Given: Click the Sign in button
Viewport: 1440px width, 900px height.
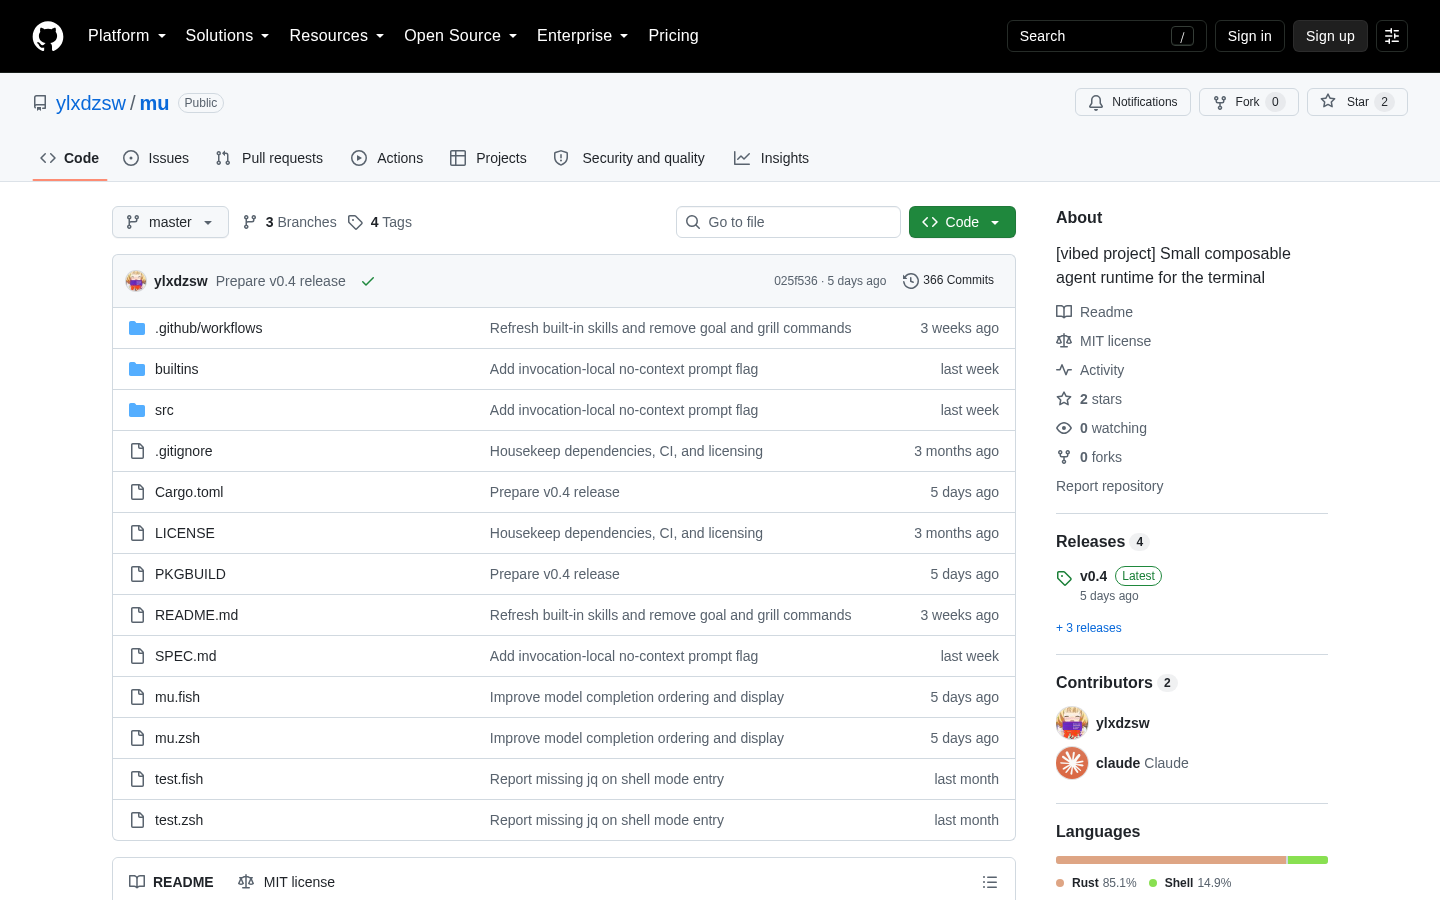Looking at the screenshot, I should (1250, 36).
